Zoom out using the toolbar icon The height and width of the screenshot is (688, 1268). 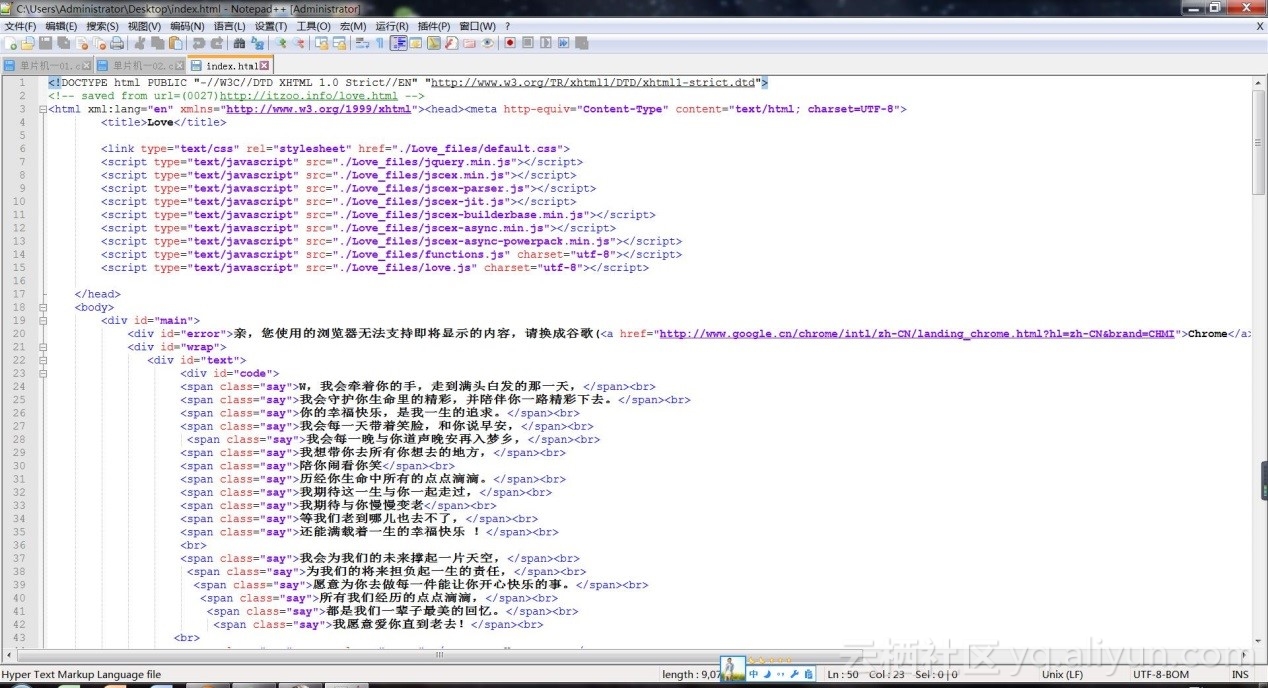(298, 44)
